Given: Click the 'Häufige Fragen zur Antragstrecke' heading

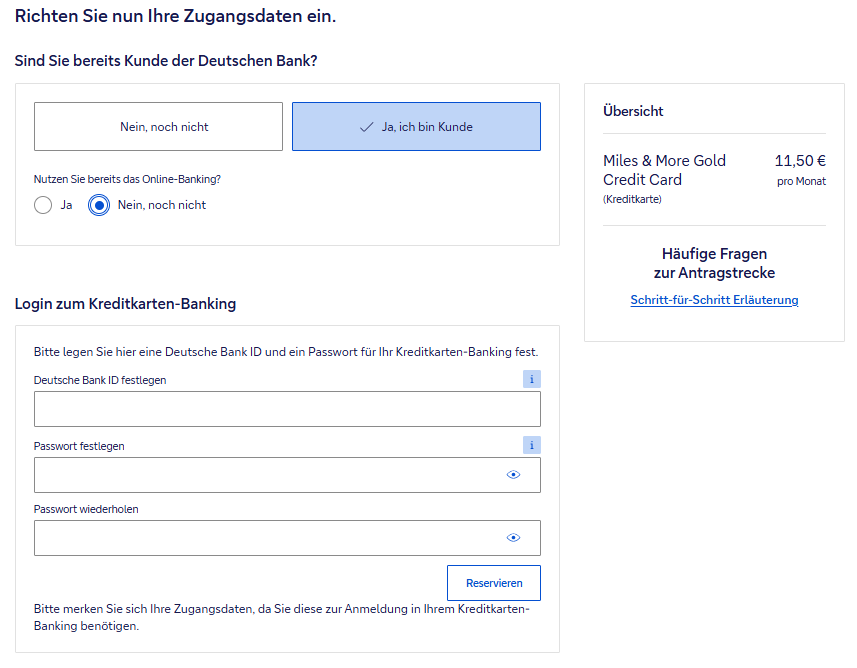Looking at the screenshot, I should 714,263.
